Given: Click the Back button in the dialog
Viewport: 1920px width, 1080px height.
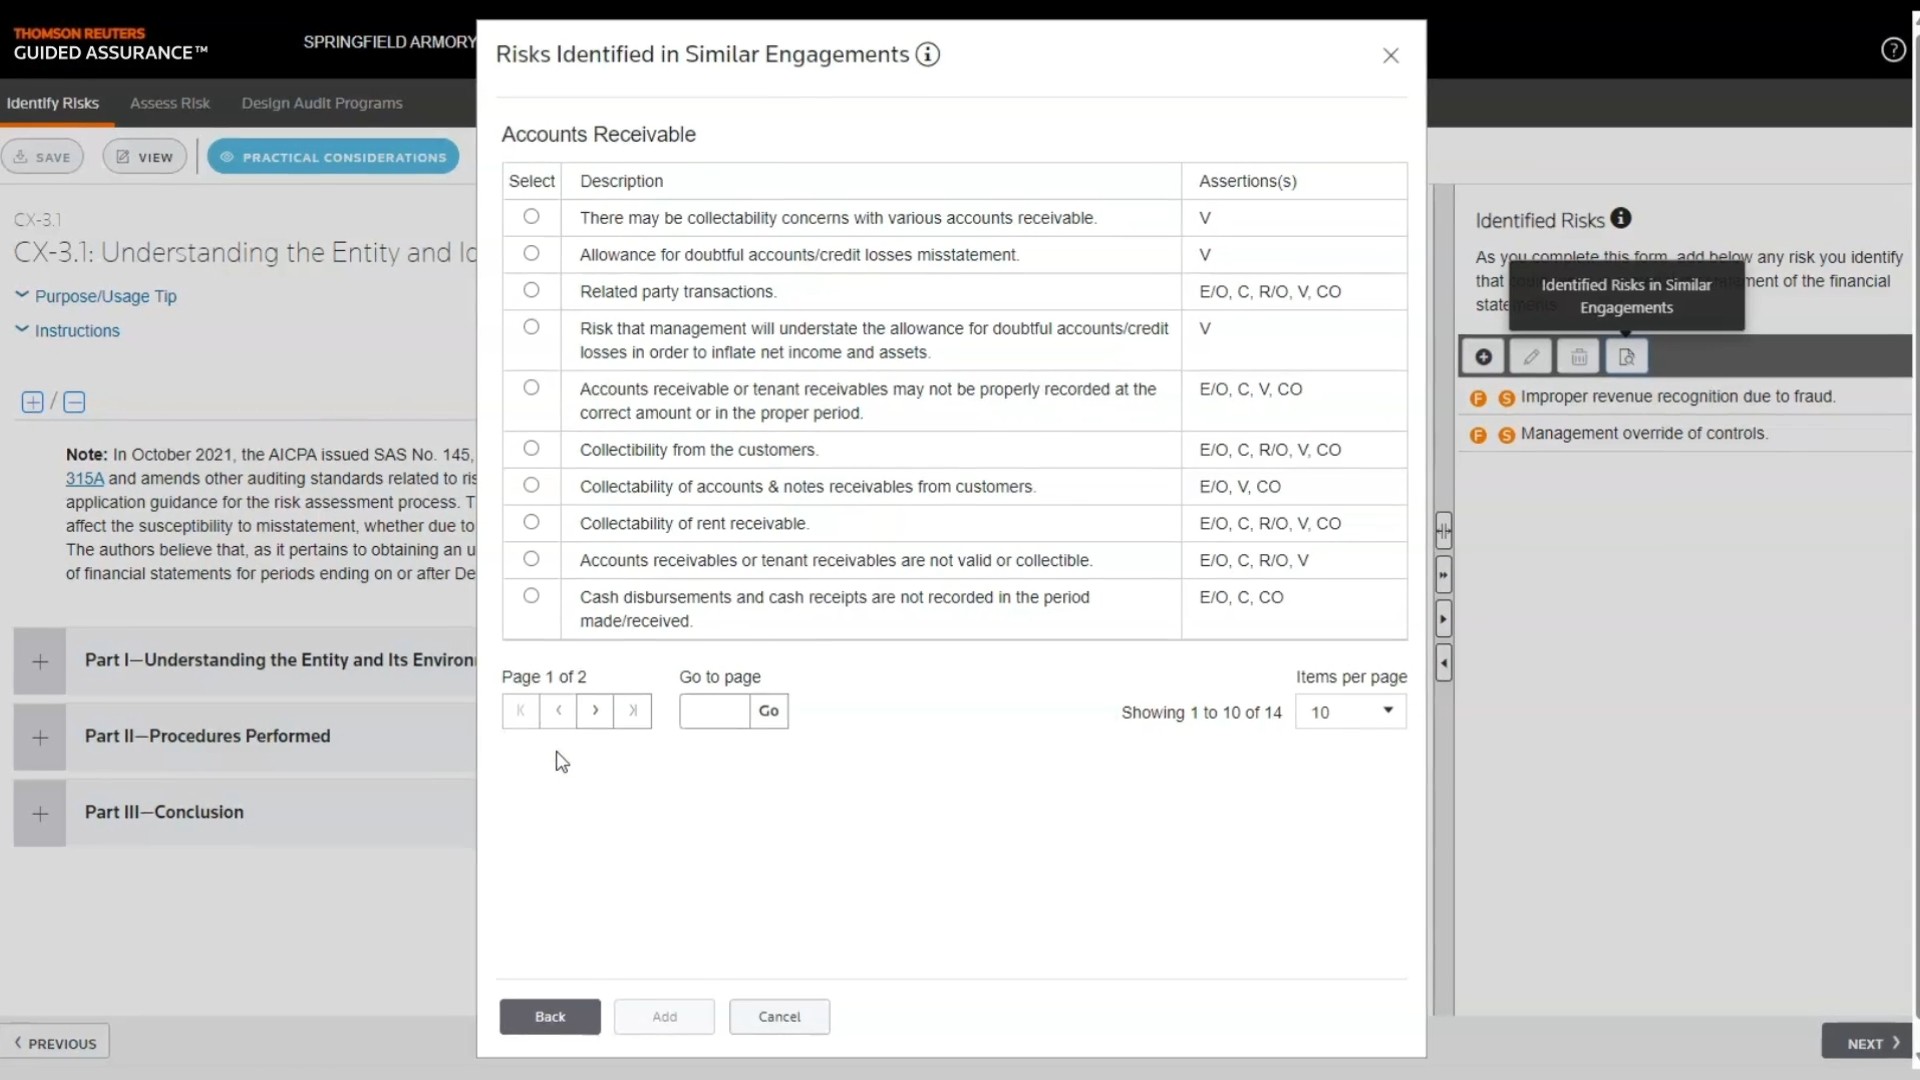Looking at the screenshot, I should tap(550, 1016).
